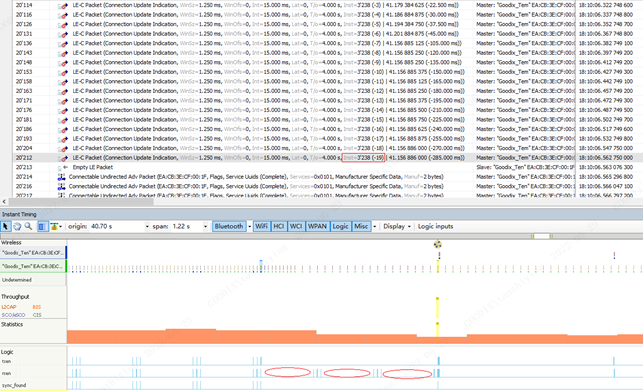The image size is (643, 391).
Task: Expand the Display dropdown menu
Action: pos(397,226)
